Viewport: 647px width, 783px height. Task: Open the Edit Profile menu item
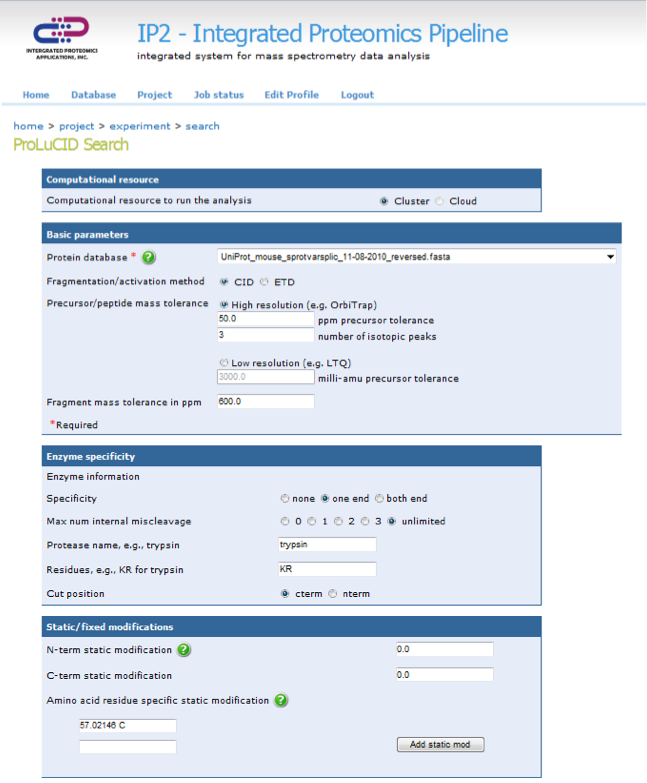click(292, 95)
